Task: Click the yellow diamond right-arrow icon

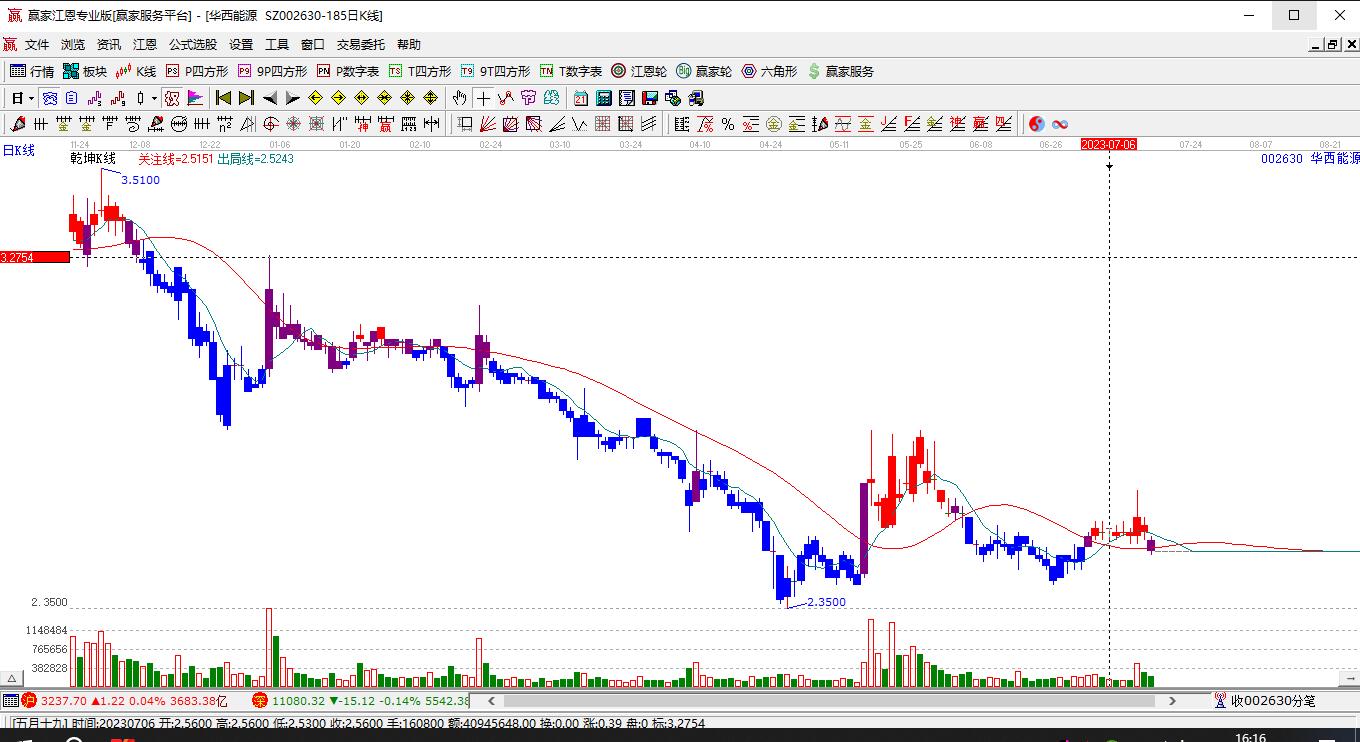Action: click(338, 98)
